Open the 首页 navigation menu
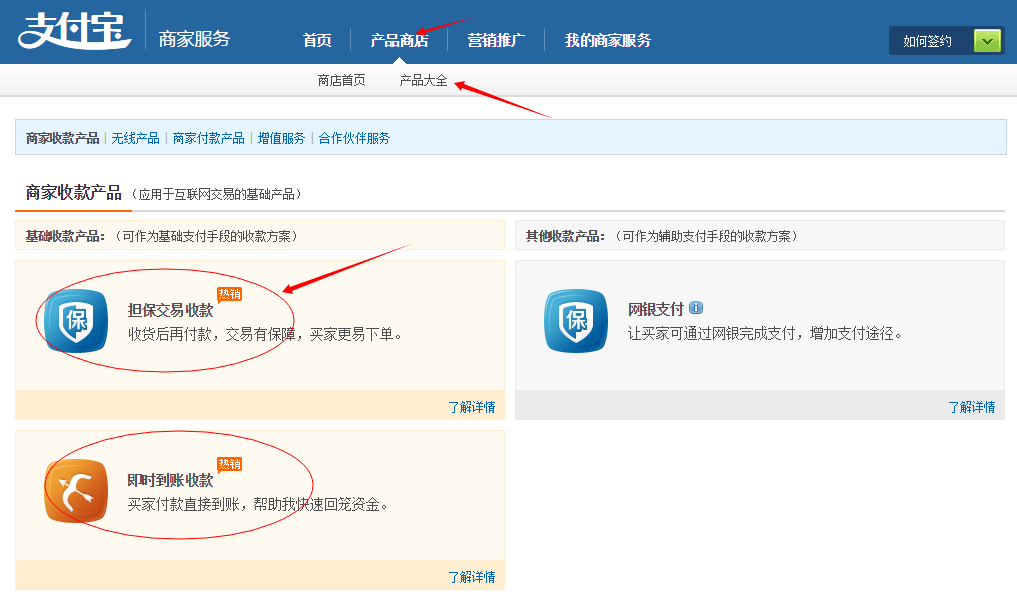Image resolution: width=1017 pixels, height=610 pixels. 317,40
